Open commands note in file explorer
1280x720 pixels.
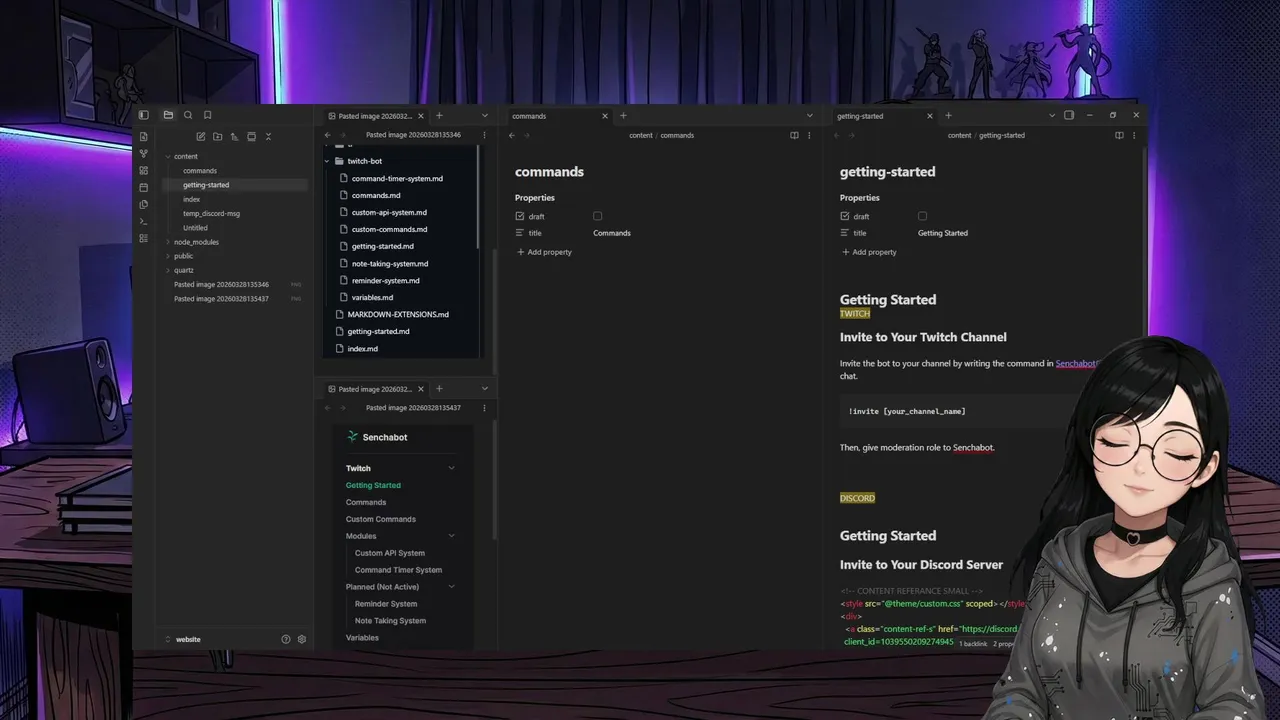click(x=200, y=171)
